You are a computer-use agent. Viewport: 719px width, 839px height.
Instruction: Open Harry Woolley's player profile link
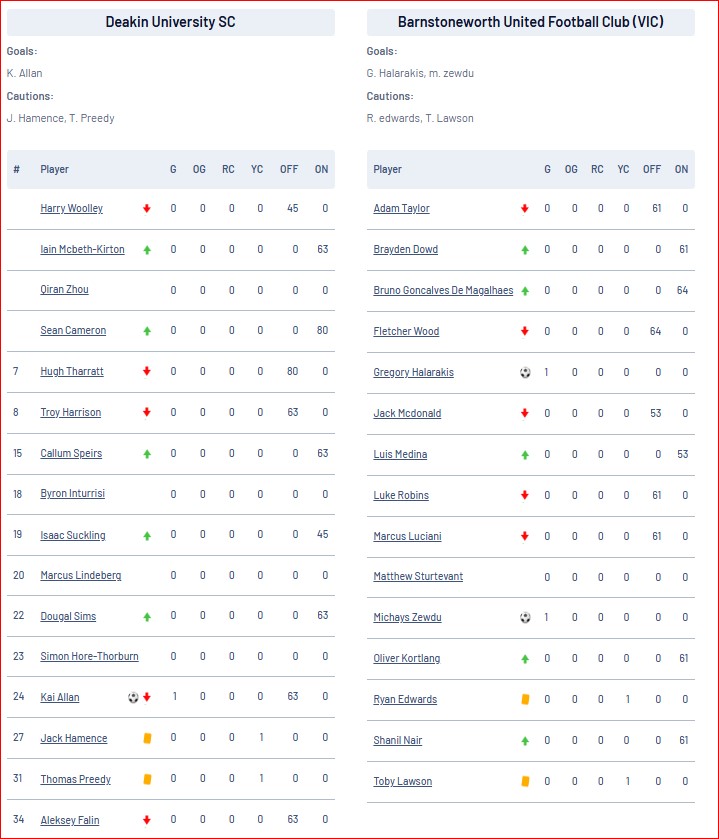(x=72, y=208)
